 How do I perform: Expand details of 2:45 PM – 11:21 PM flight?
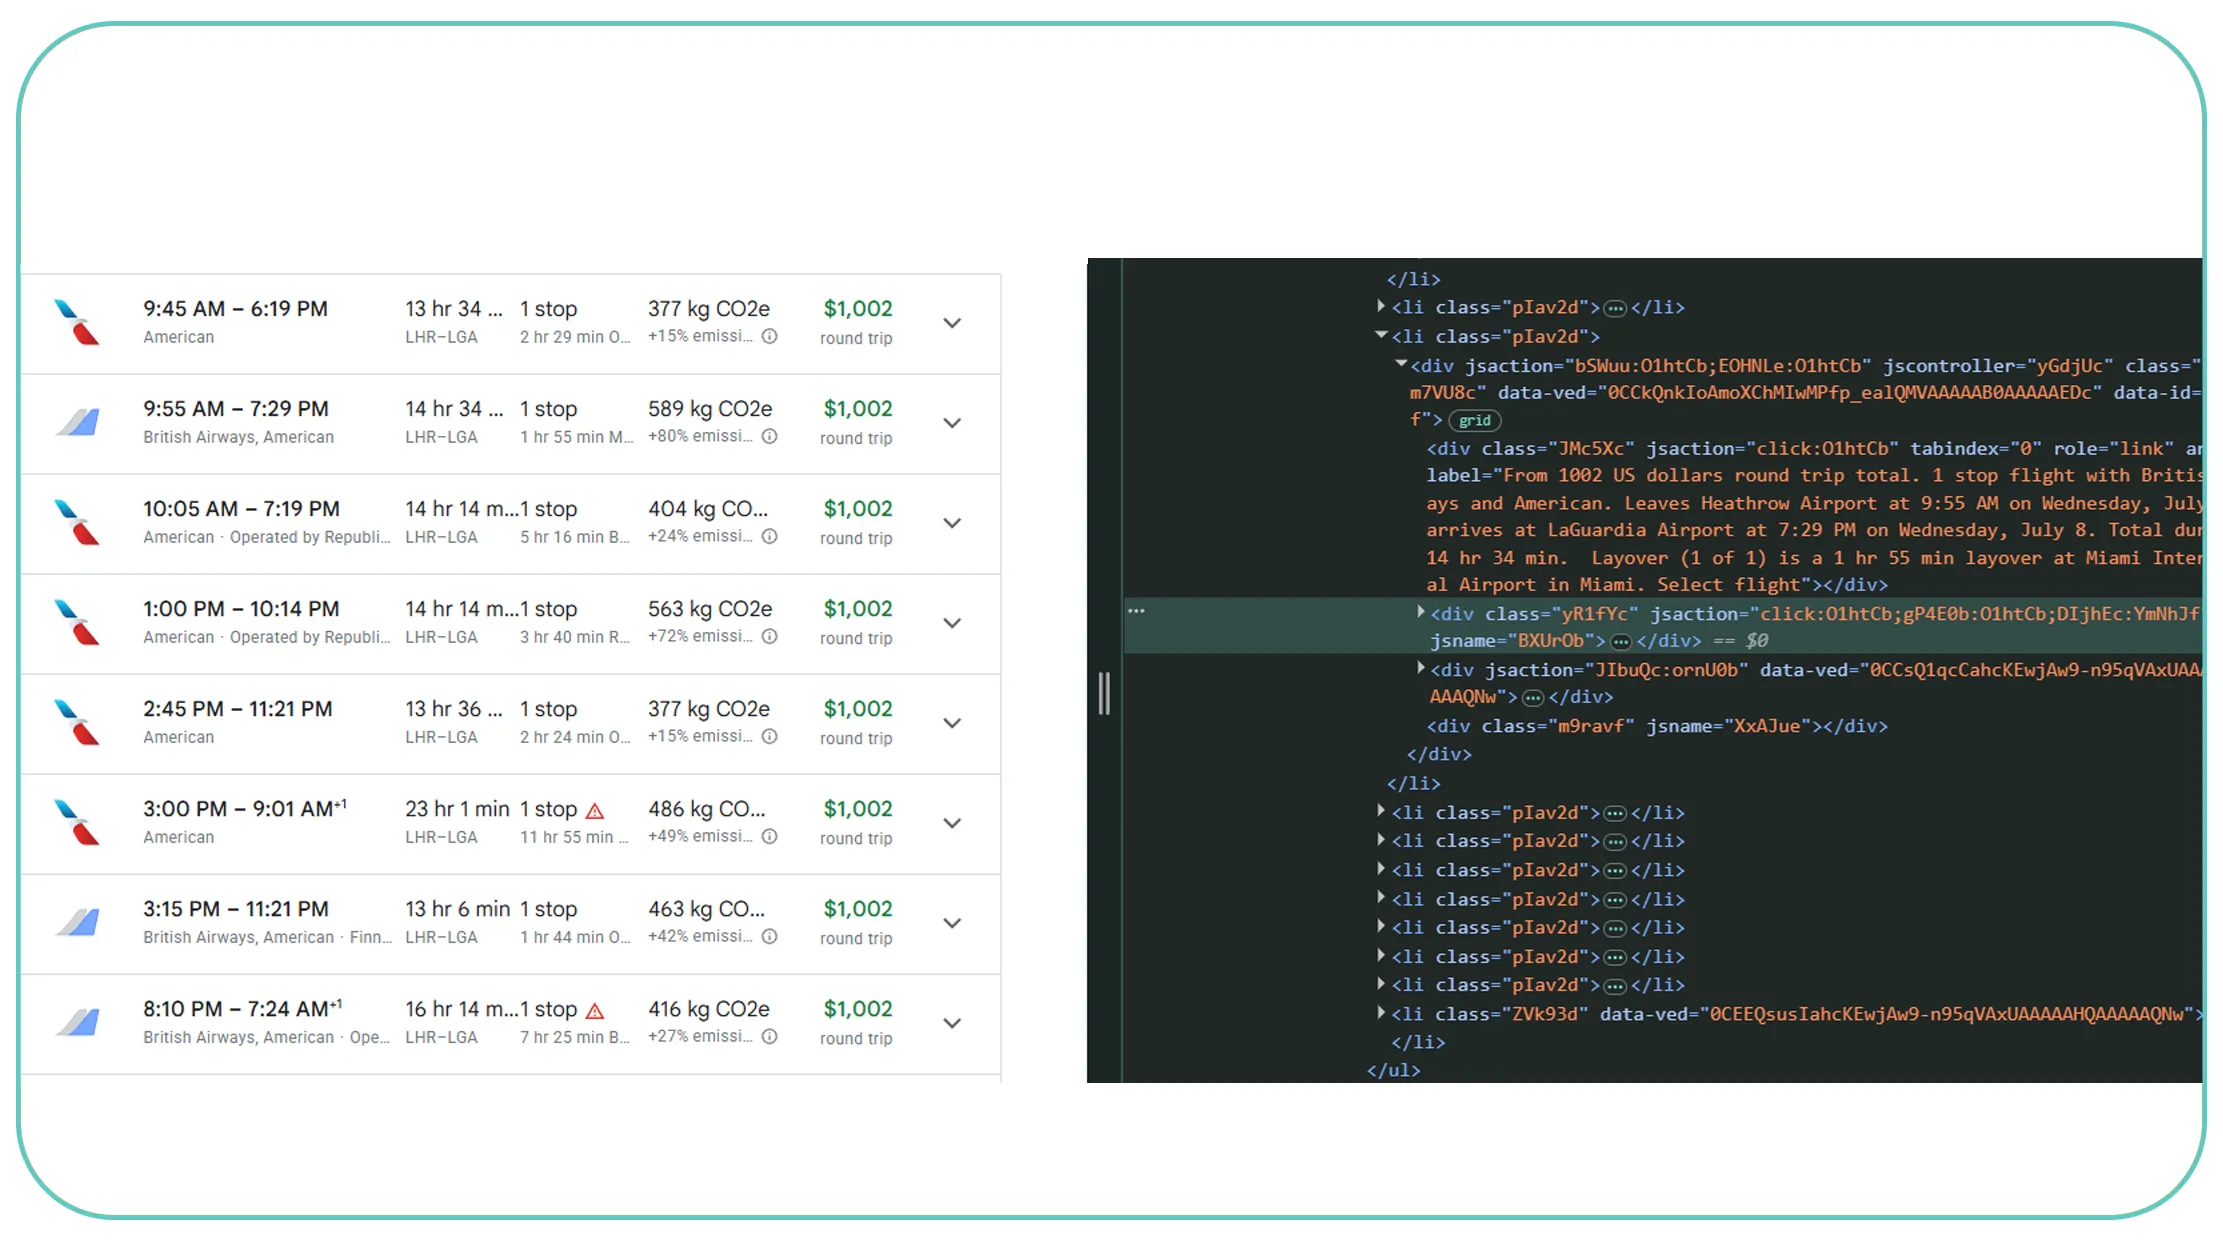point(953,723)
